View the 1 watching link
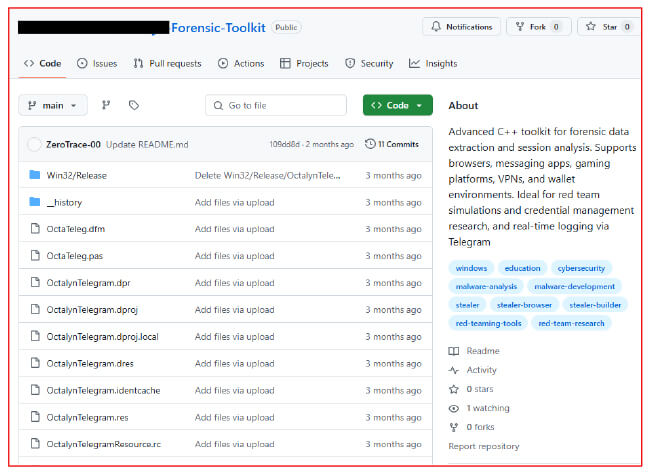The height and width of the screenshot is (474, 653). (x=479, y=408)
